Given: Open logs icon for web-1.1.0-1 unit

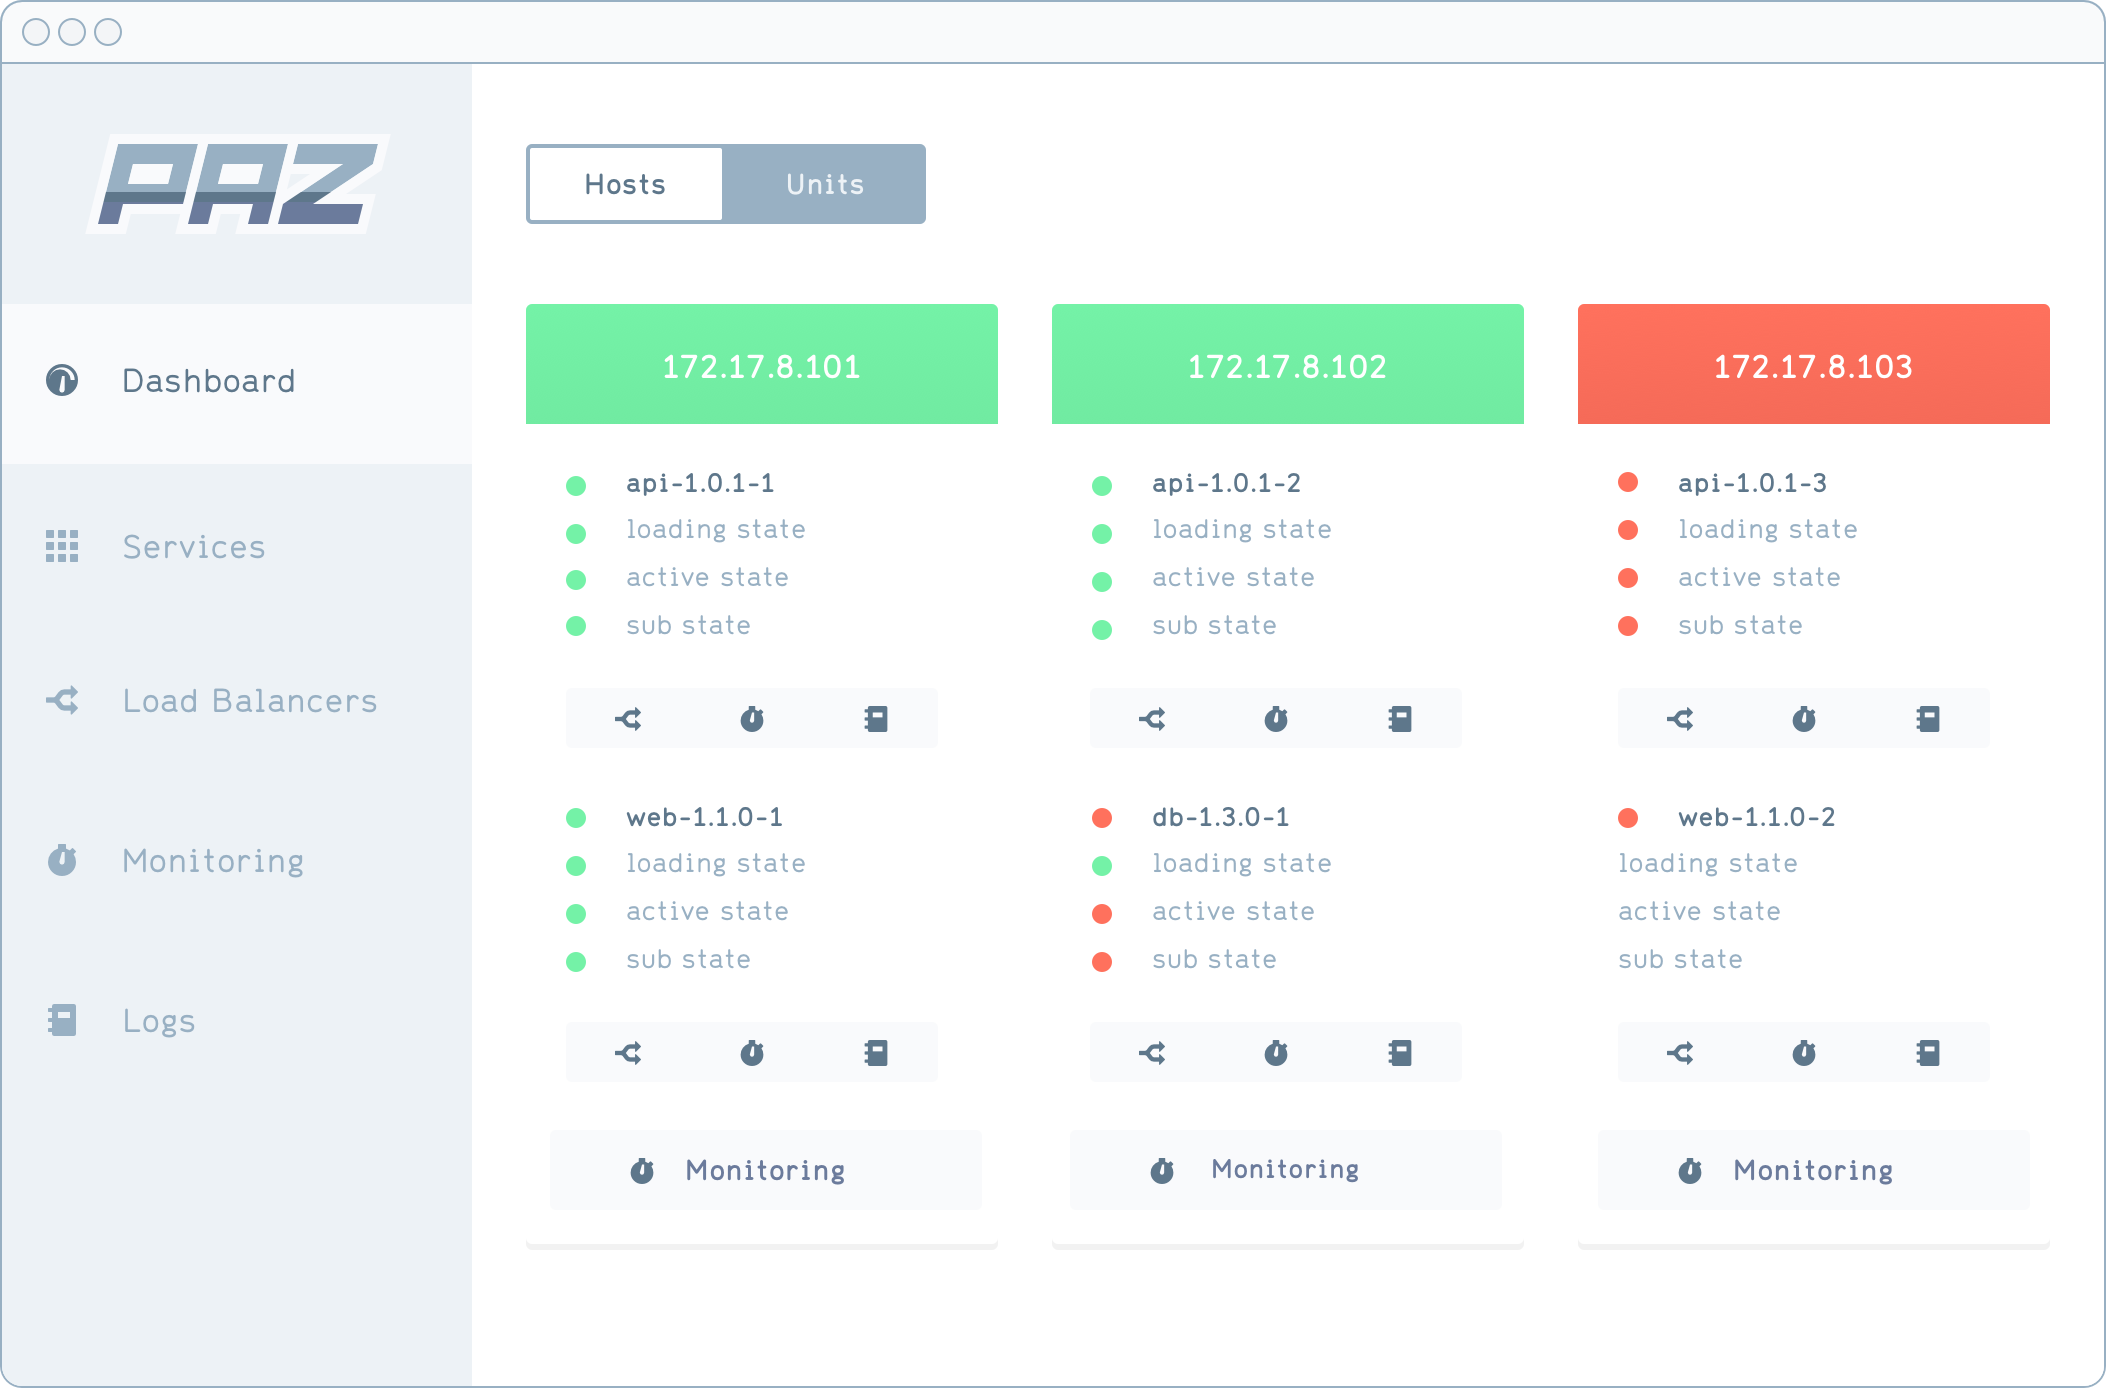Looking at the screenshot, I should point(876,1052).
